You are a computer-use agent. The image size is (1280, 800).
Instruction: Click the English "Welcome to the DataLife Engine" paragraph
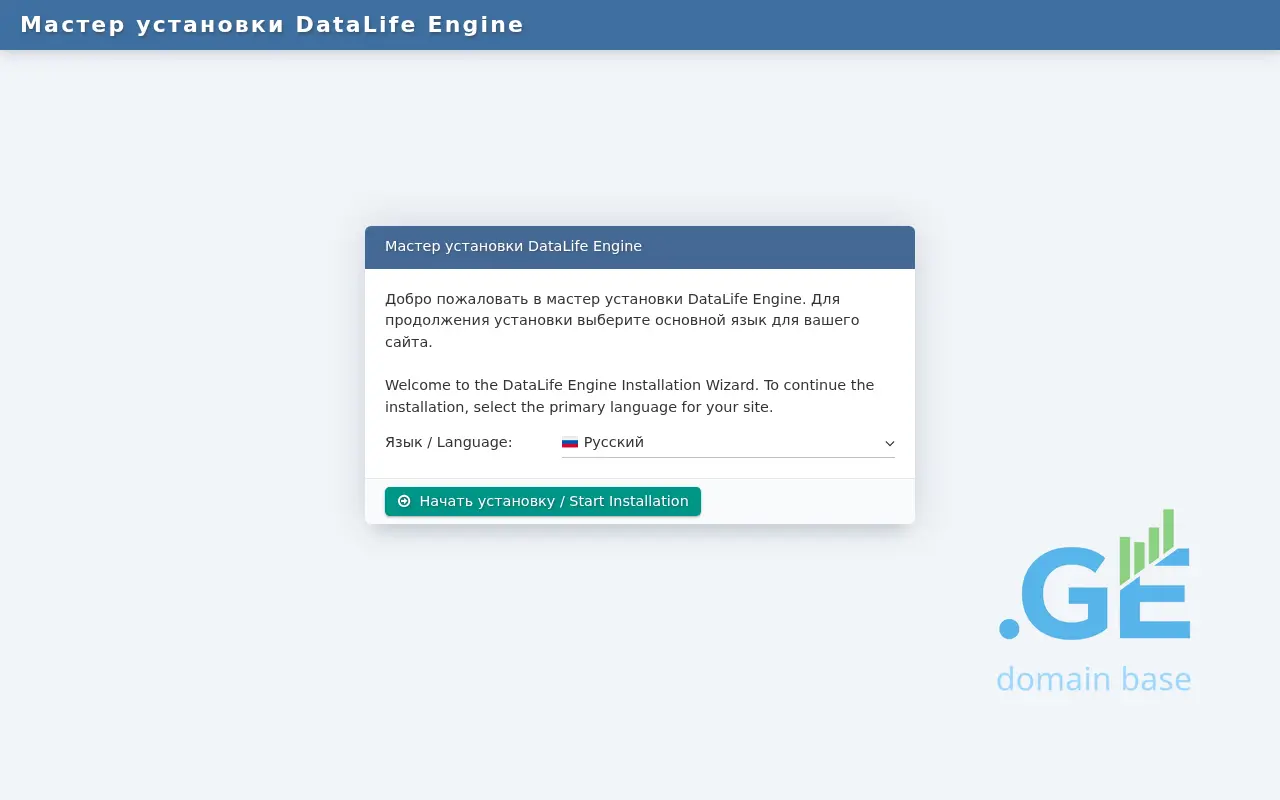[x=629, y=396]
